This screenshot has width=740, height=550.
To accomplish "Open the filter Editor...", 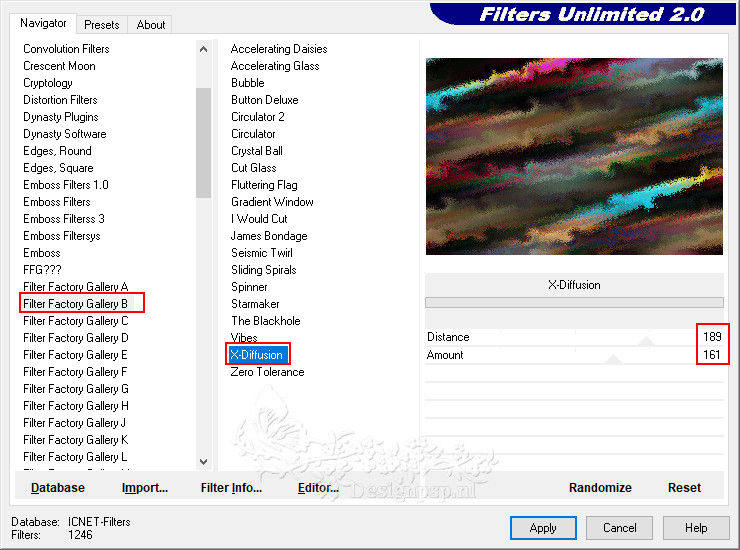I will coord(318,488).
